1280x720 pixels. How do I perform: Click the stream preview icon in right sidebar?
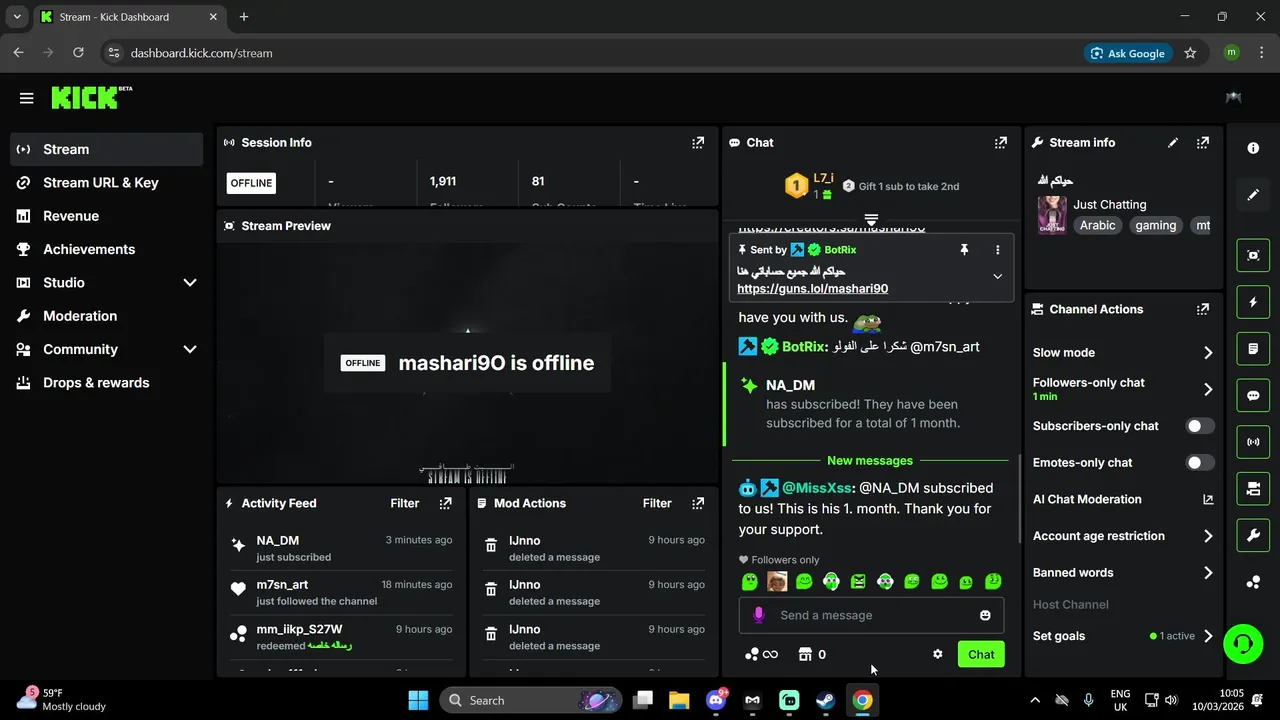click(1253, 255)
